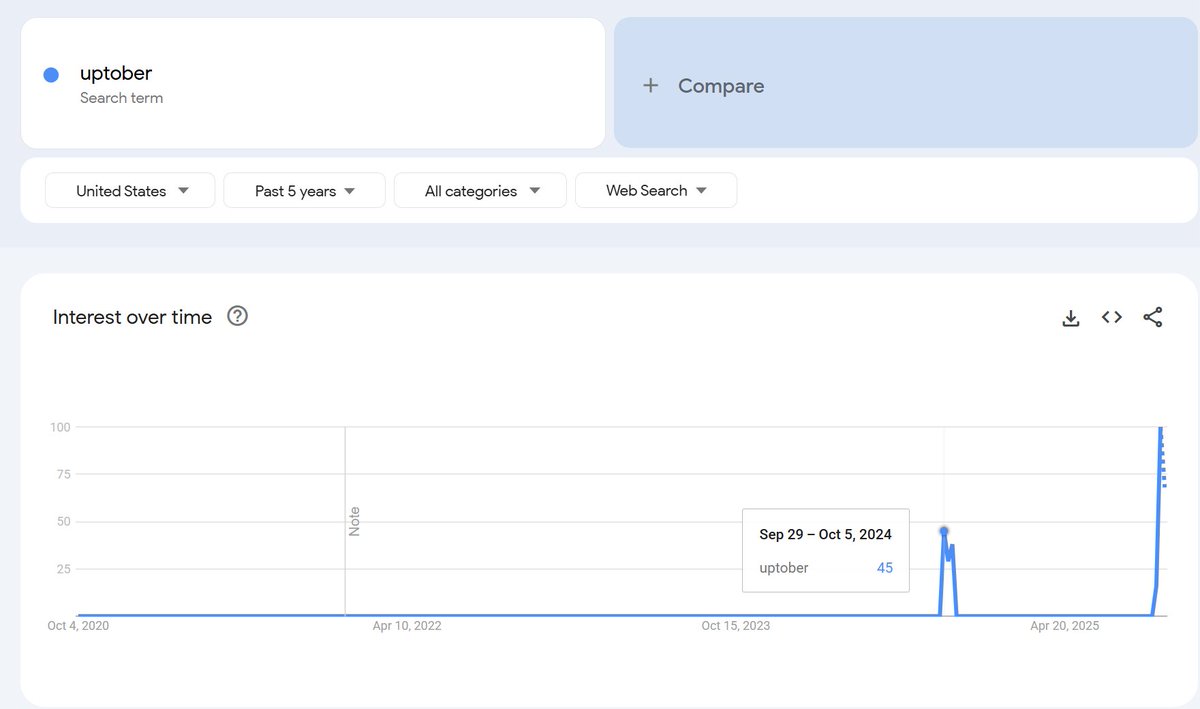Click the plus icon beside Compare

coord(650,86)
